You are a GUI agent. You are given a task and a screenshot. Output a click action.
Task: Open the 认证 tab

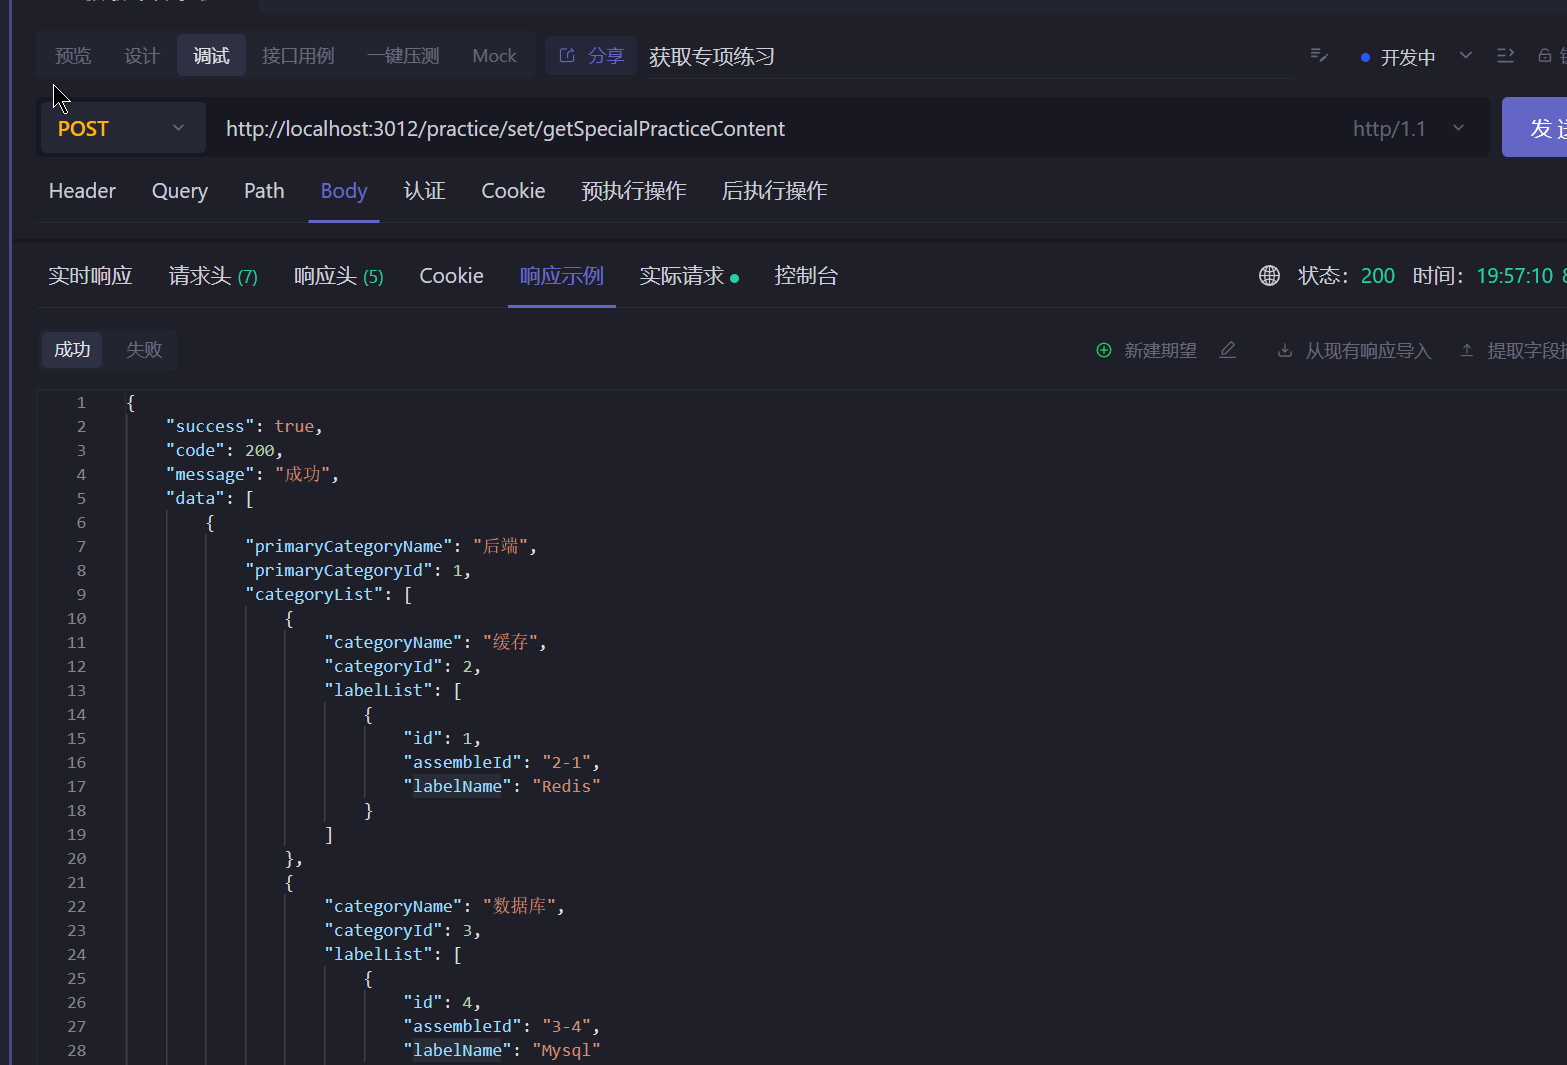click(424, 191)
